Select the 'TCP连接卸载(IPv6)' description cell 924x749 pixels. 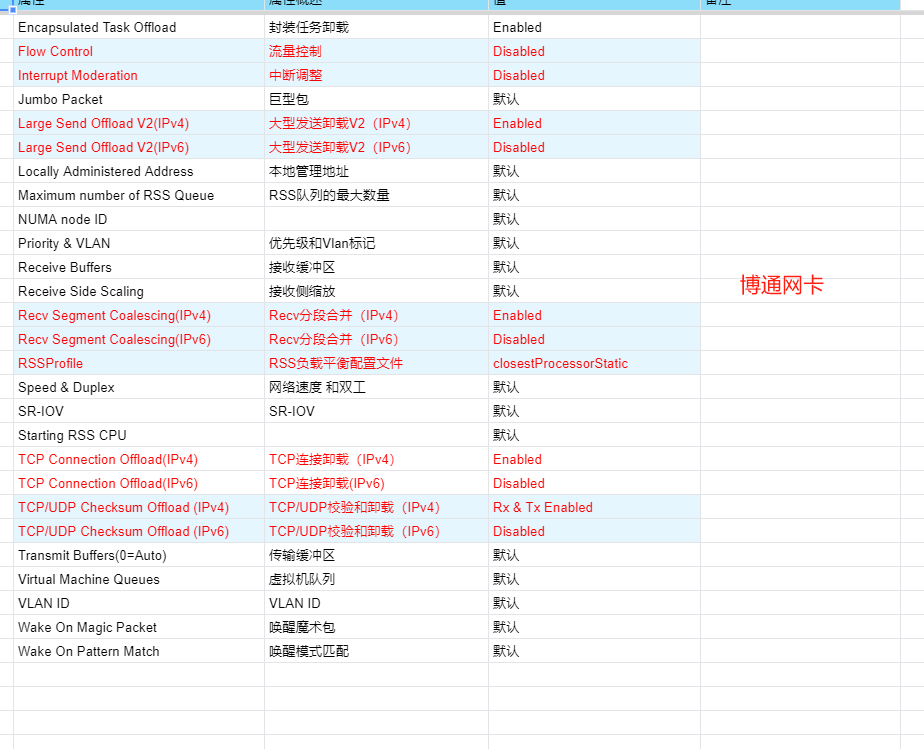(377, 483)
